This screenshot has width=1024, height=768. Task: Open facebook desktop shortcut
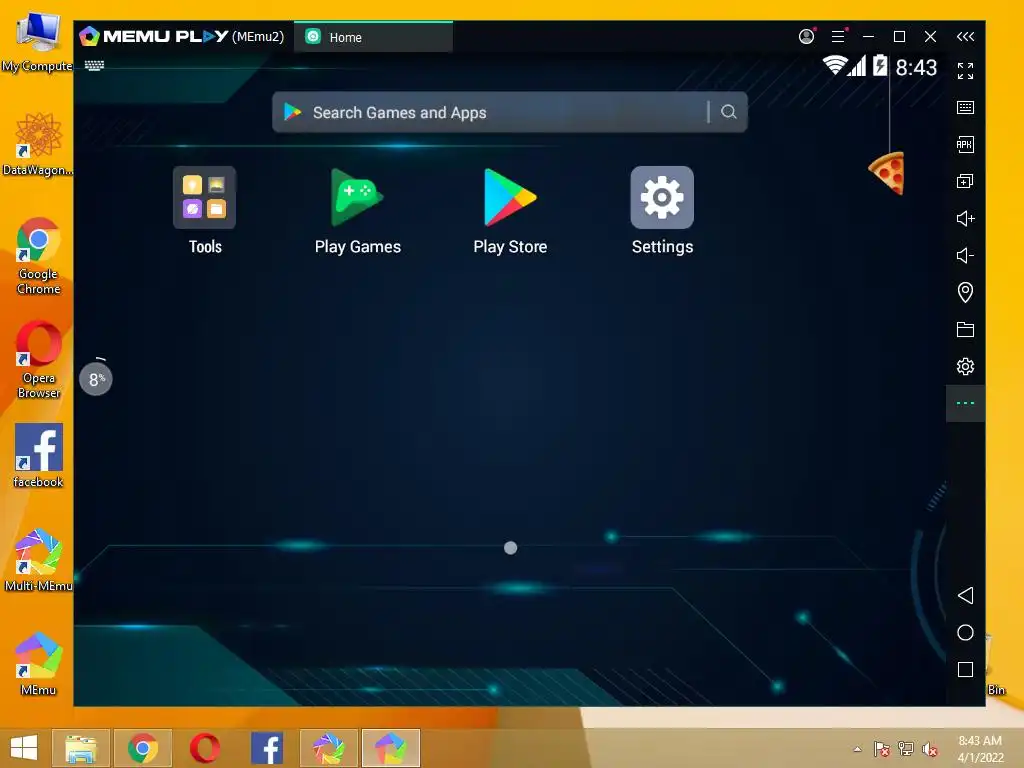coord(39,455)
